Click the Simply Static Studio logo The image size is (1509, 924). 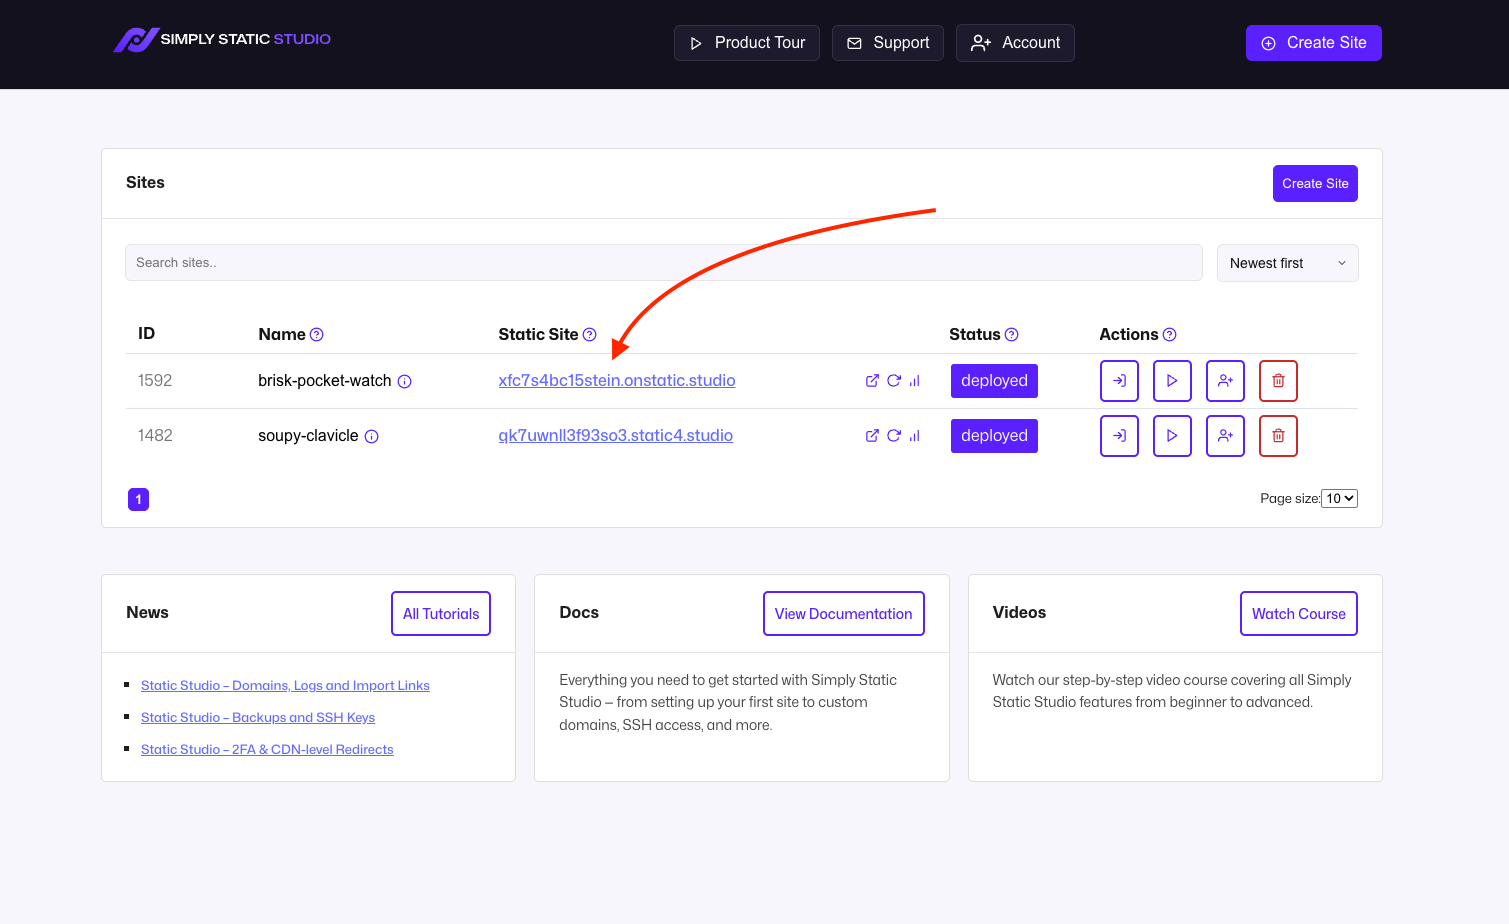(x=222, y=40)
